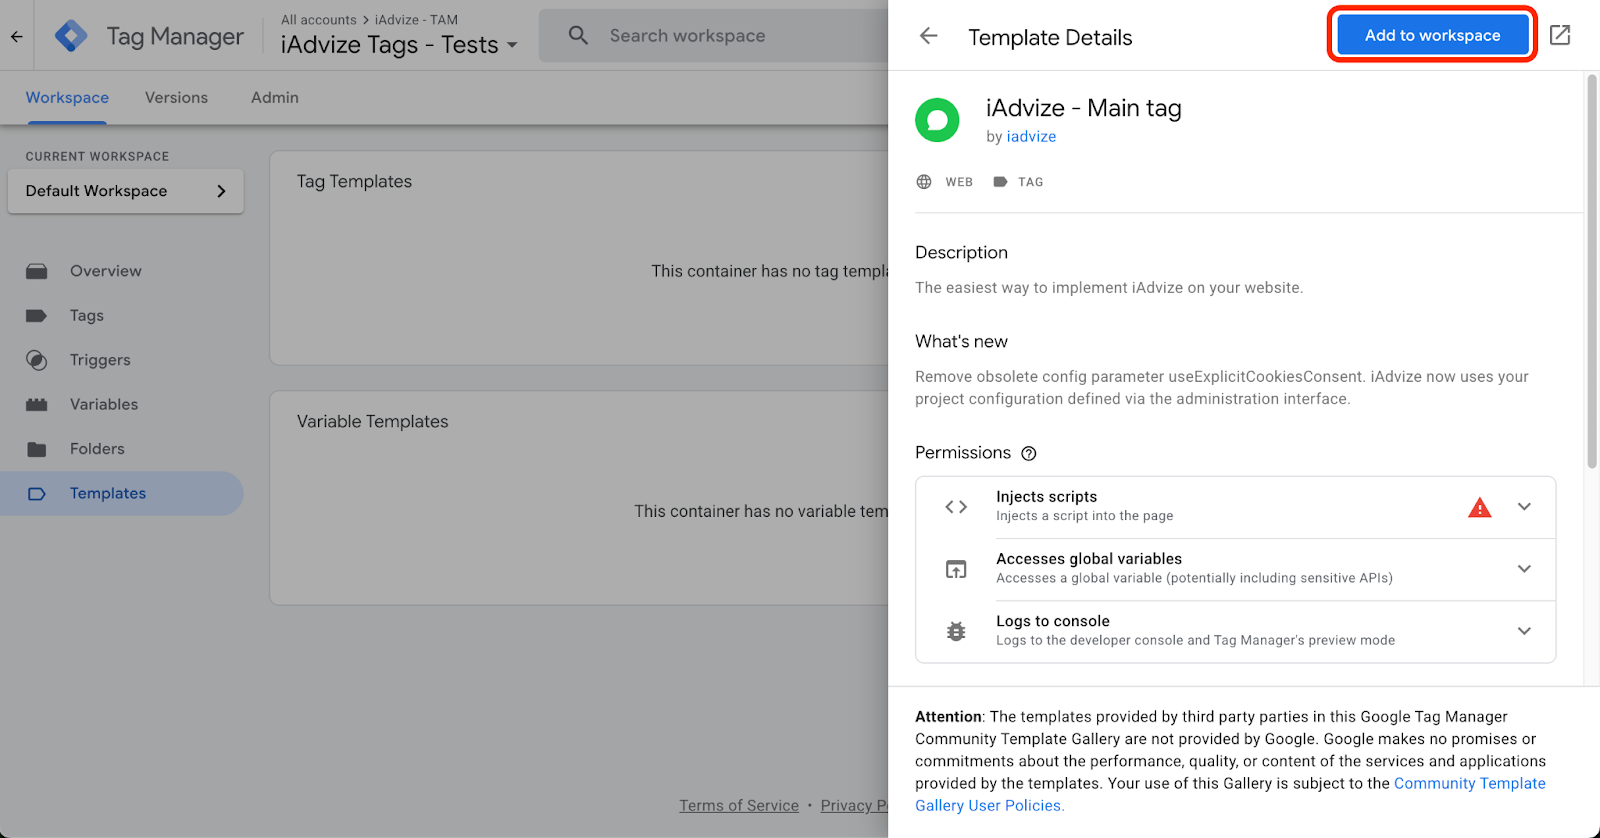
Task: Go back using top-left arrow
Action: (17, 37)
